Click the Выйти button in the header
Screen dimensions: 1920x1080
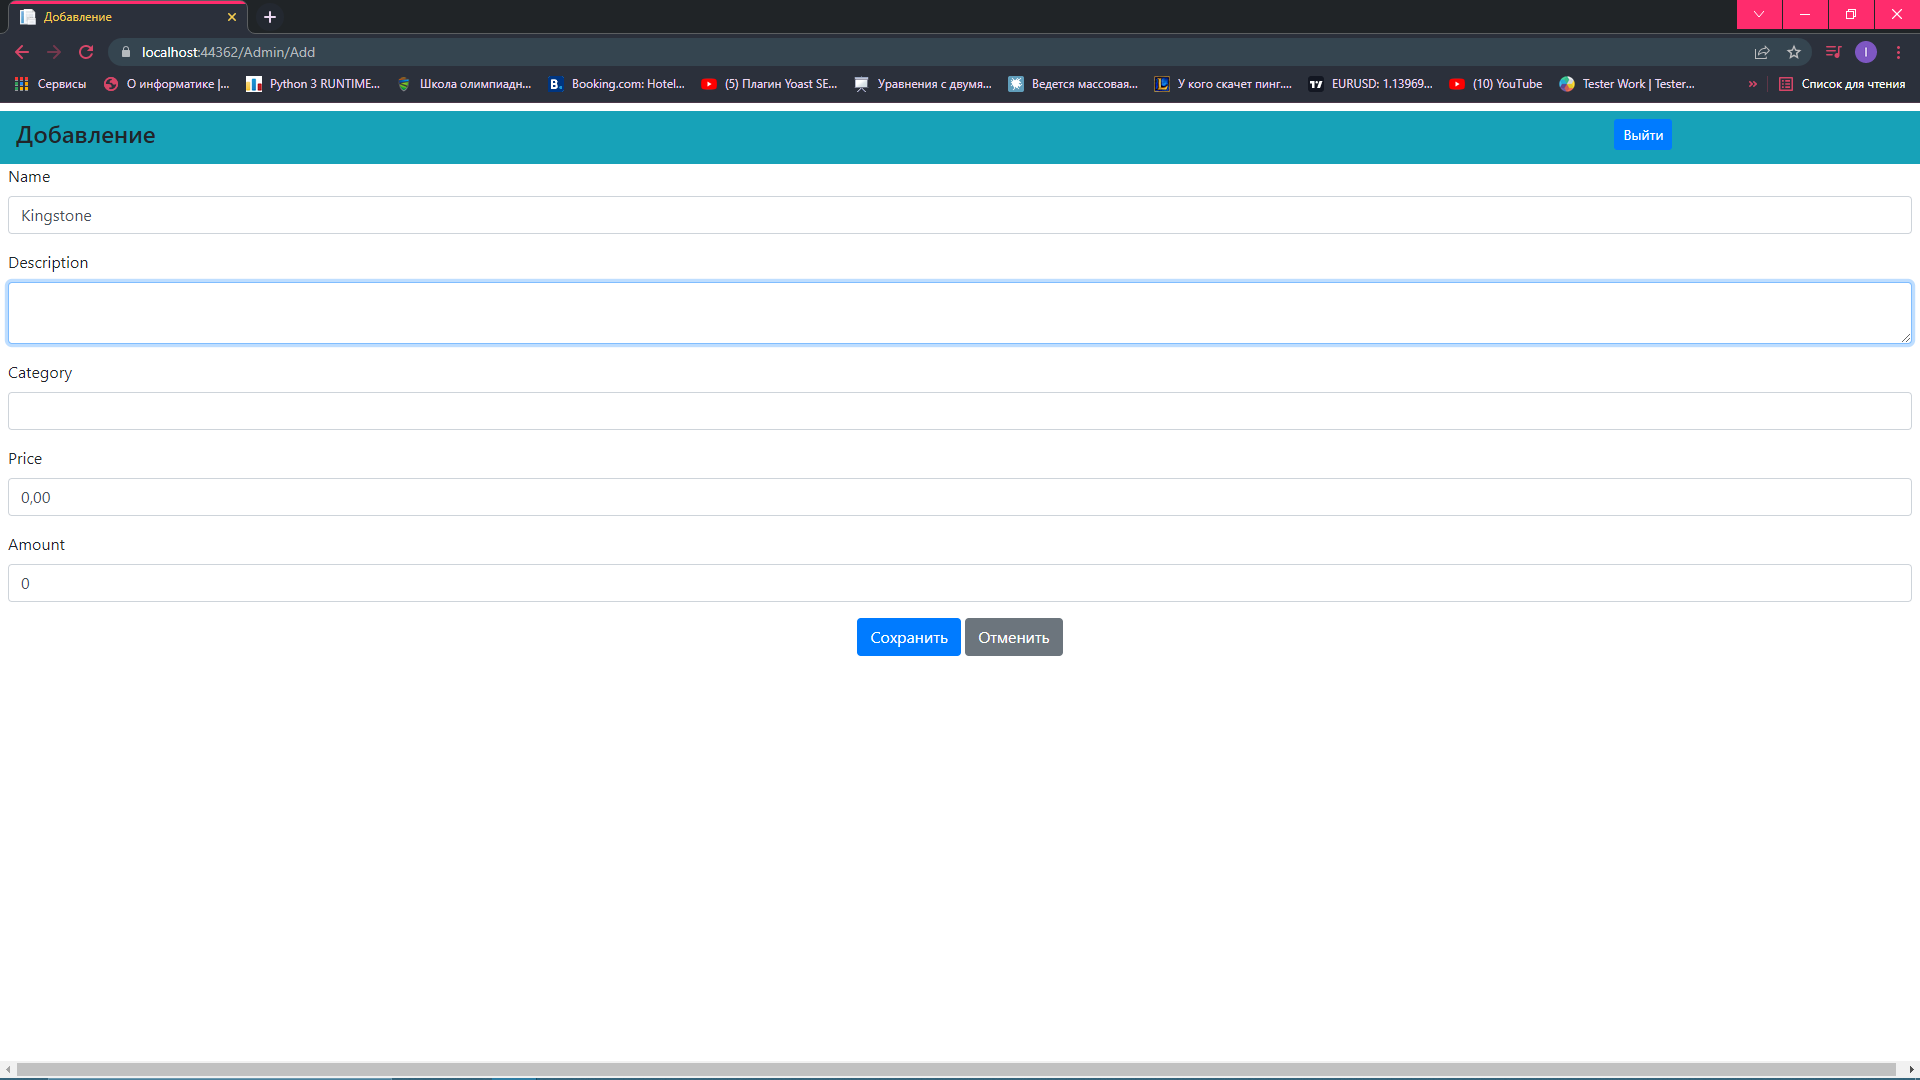[x=1642, y=134]
